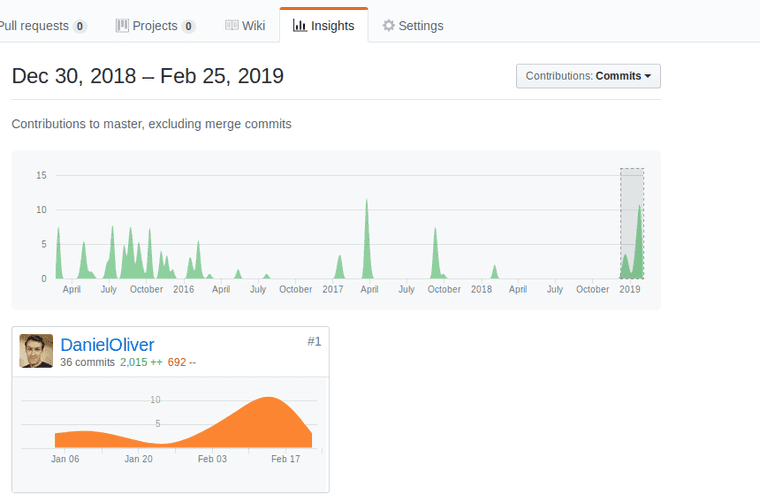Click the Insights bar graph icon
The height and width of the screenshot is (503, 760).
(x=300, y=26)
